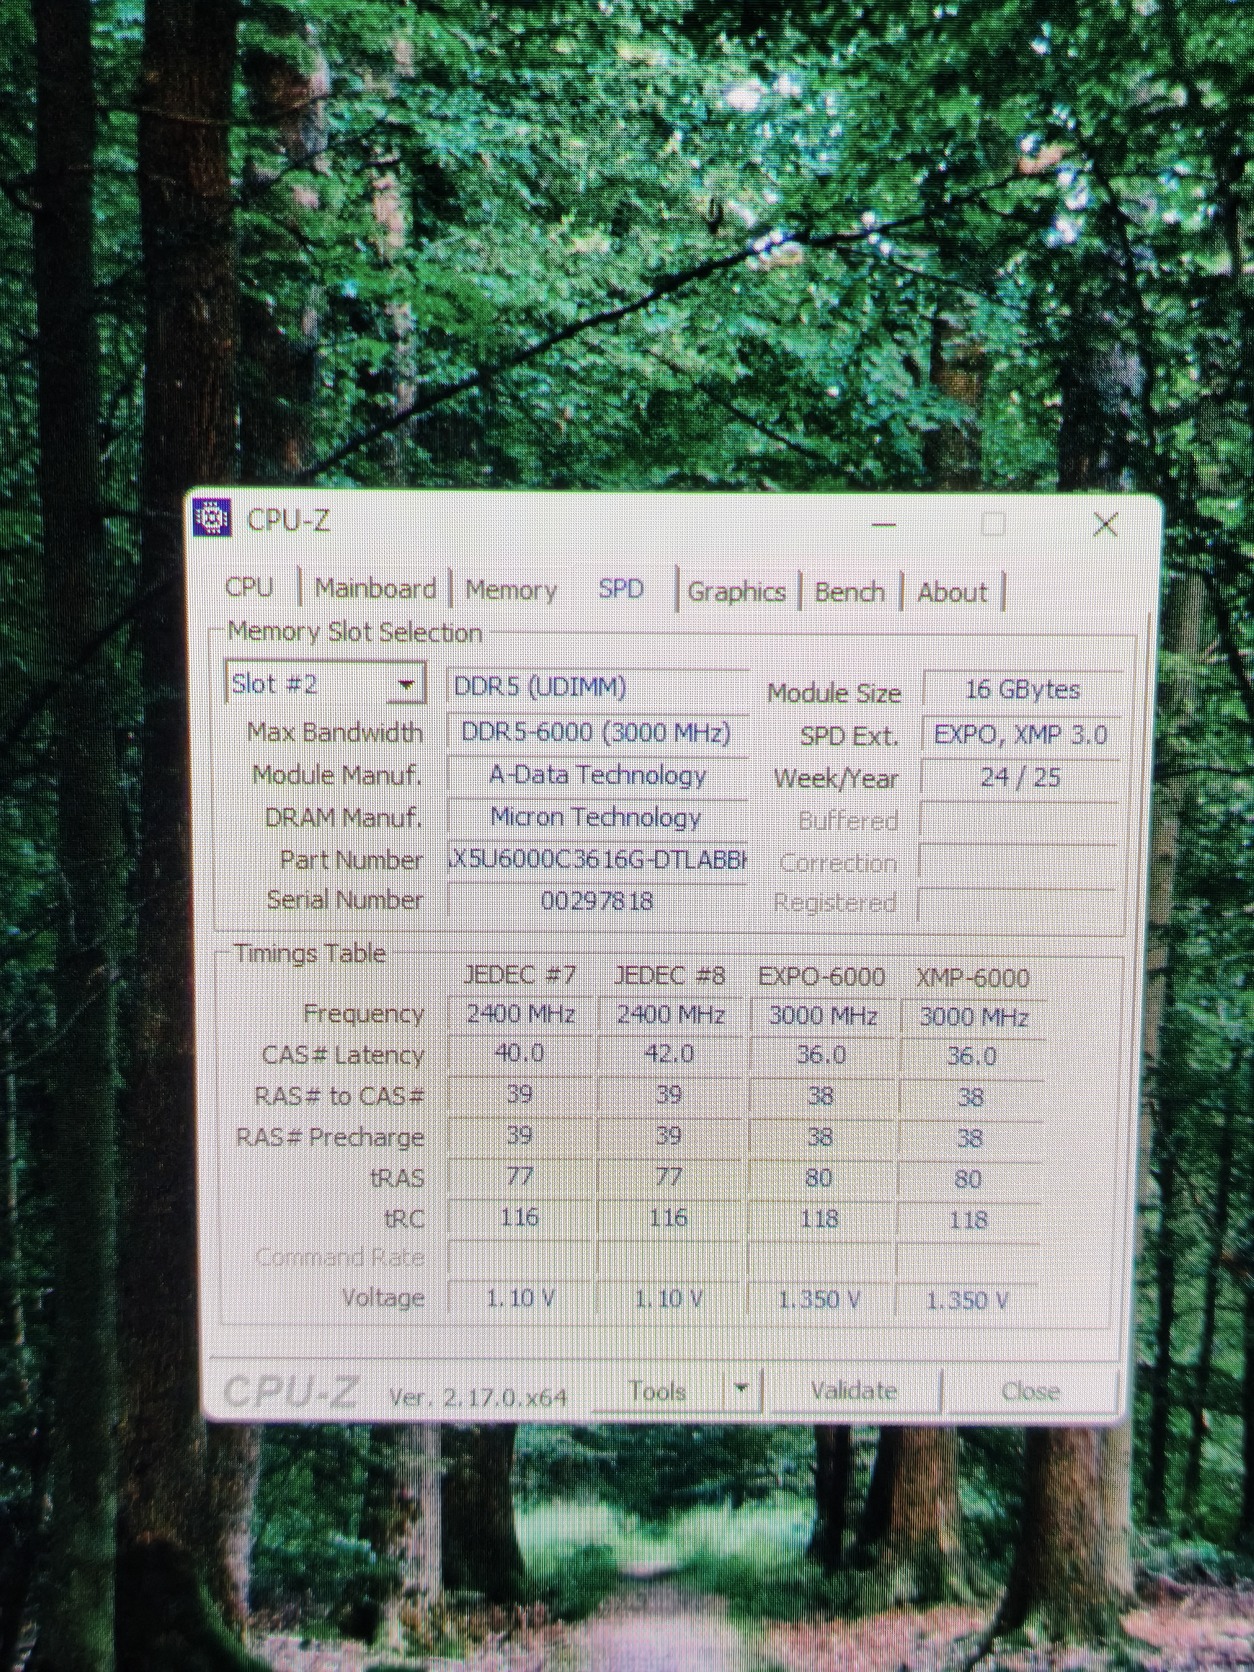Click the CAS# Latency 42.0 cell
Screen dimensions: 1254x1672
[x=670, y=1054]
